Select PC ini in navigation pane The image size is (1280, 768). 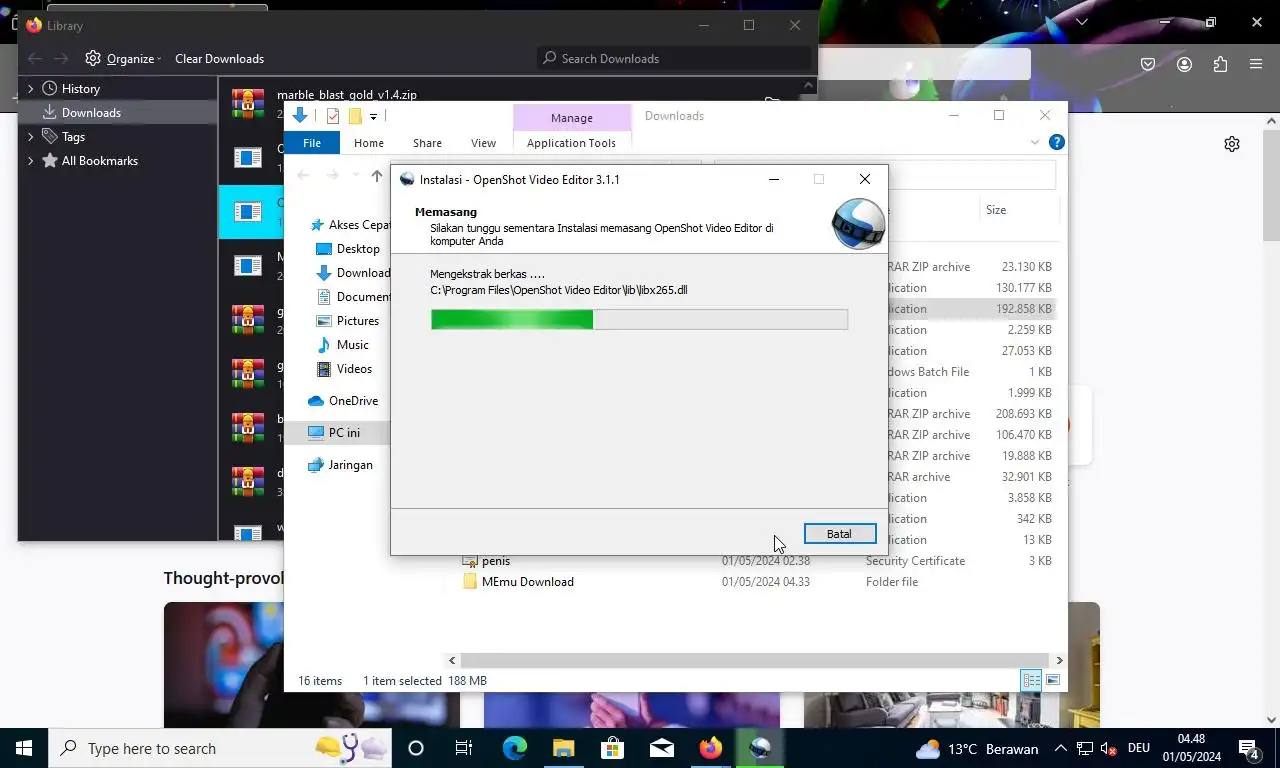click(344, 433)
